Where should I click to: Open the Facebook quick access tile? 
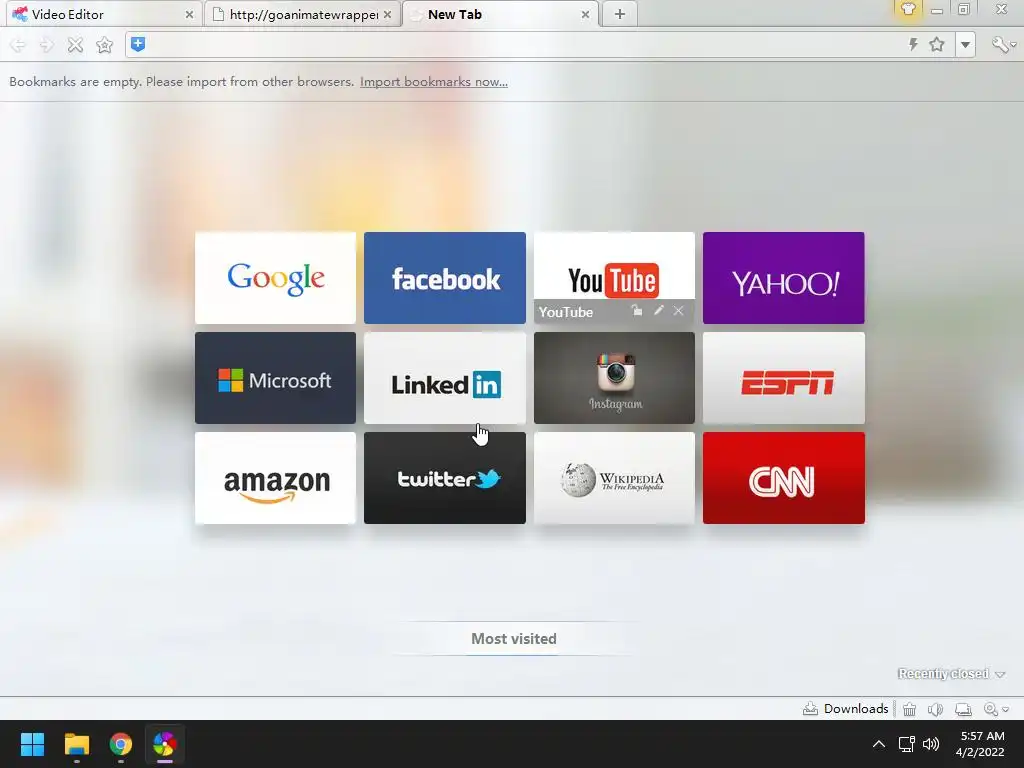click(445, 278)
